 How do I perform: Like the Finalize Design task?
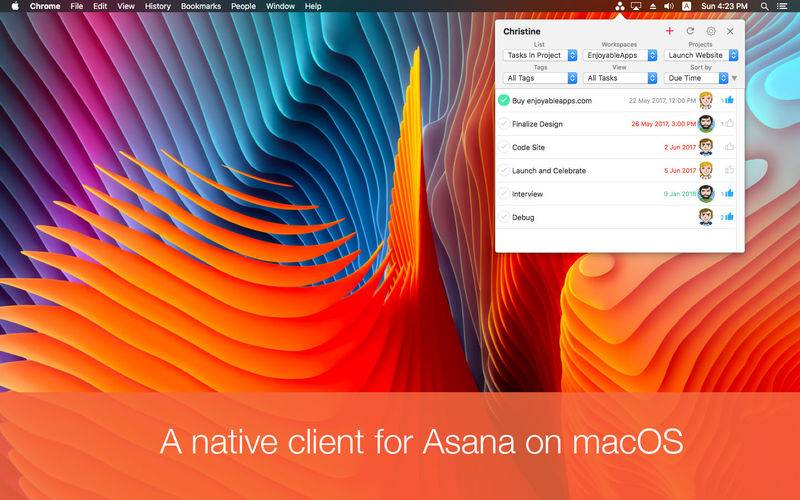click(729, 123)
